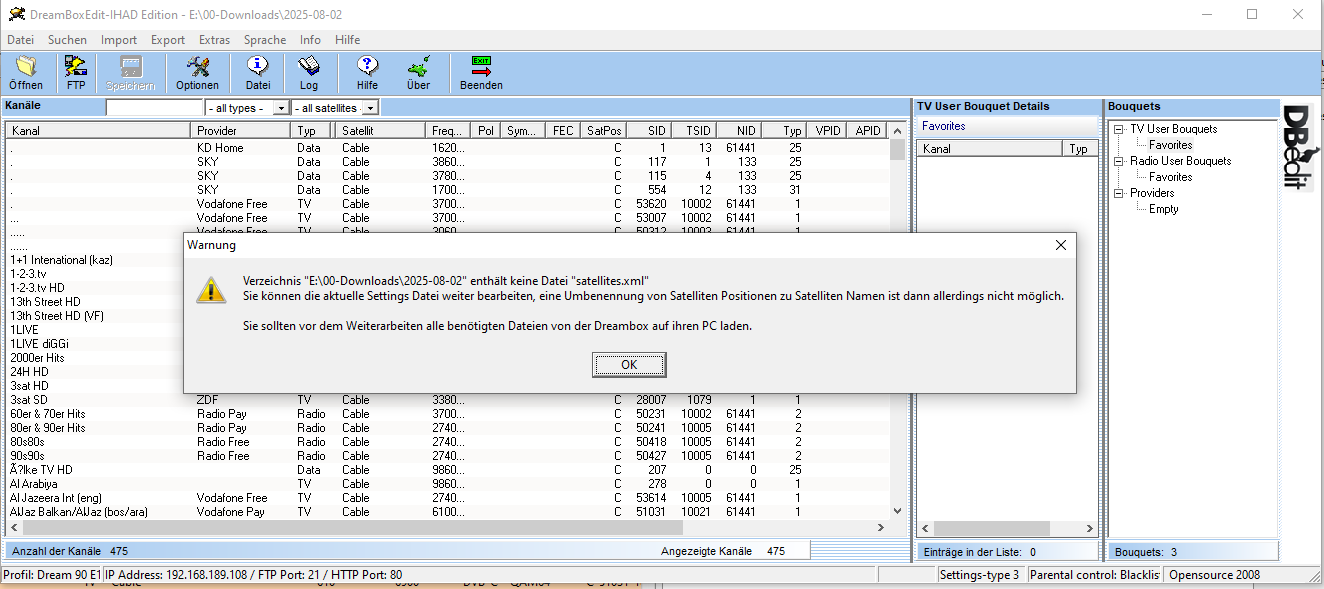
Task: Select the "1LIVE diGGi" channel row
Action: click(448, 344)
